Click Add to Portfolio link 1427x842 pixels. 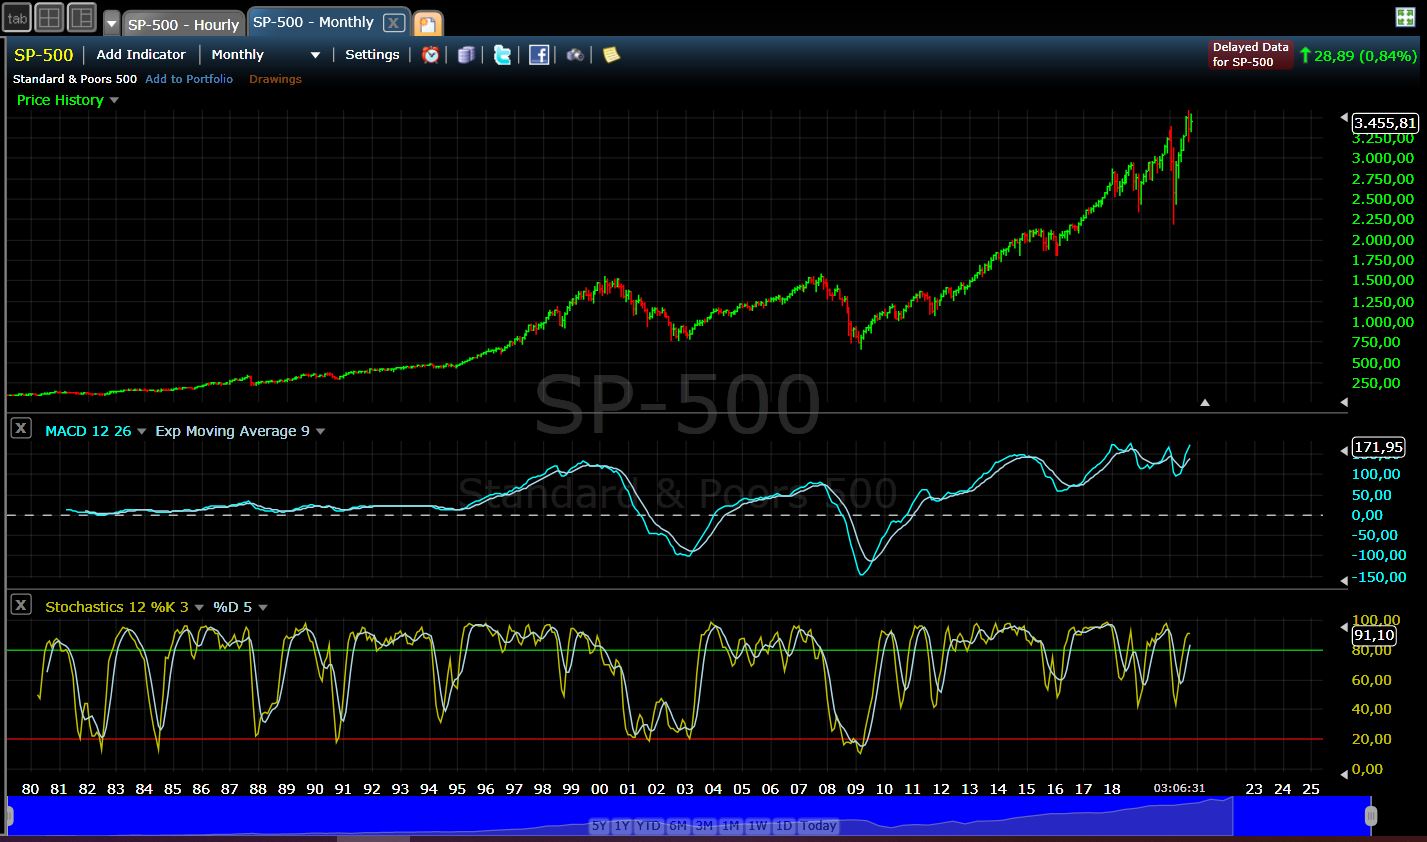[x=189, y=79]
